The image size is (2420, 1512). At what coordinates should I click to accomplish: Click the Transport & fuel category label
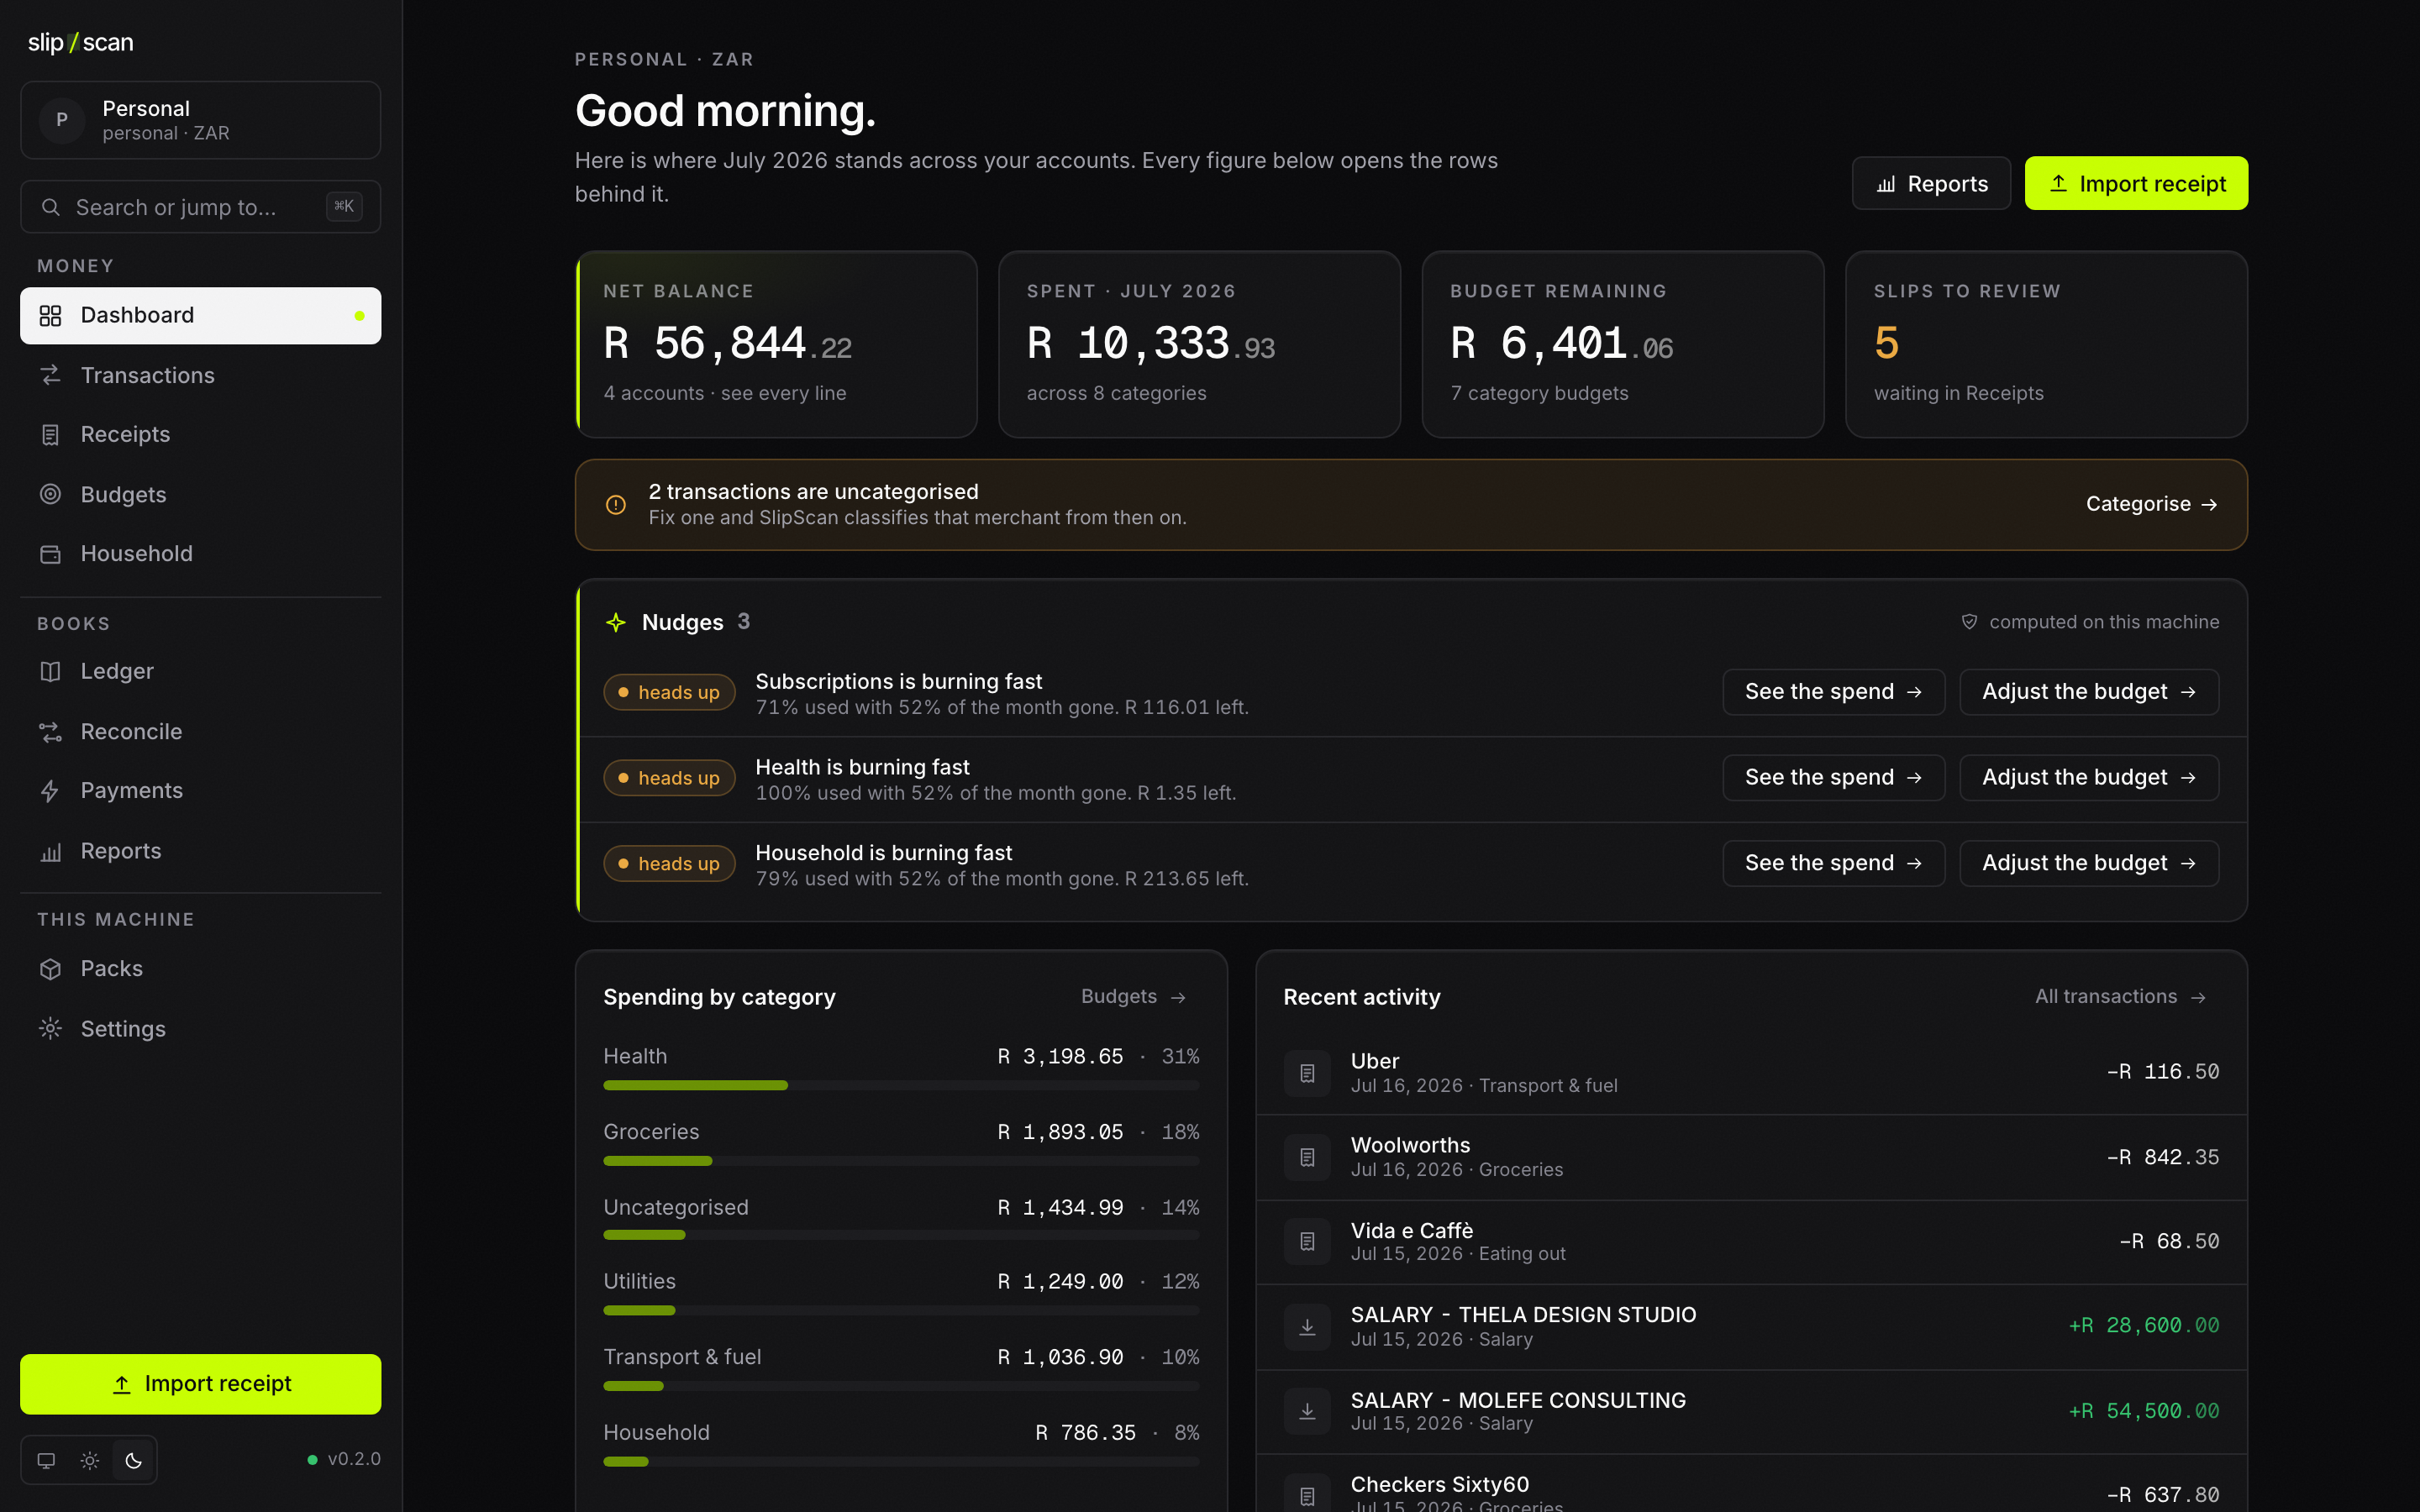682,1357
